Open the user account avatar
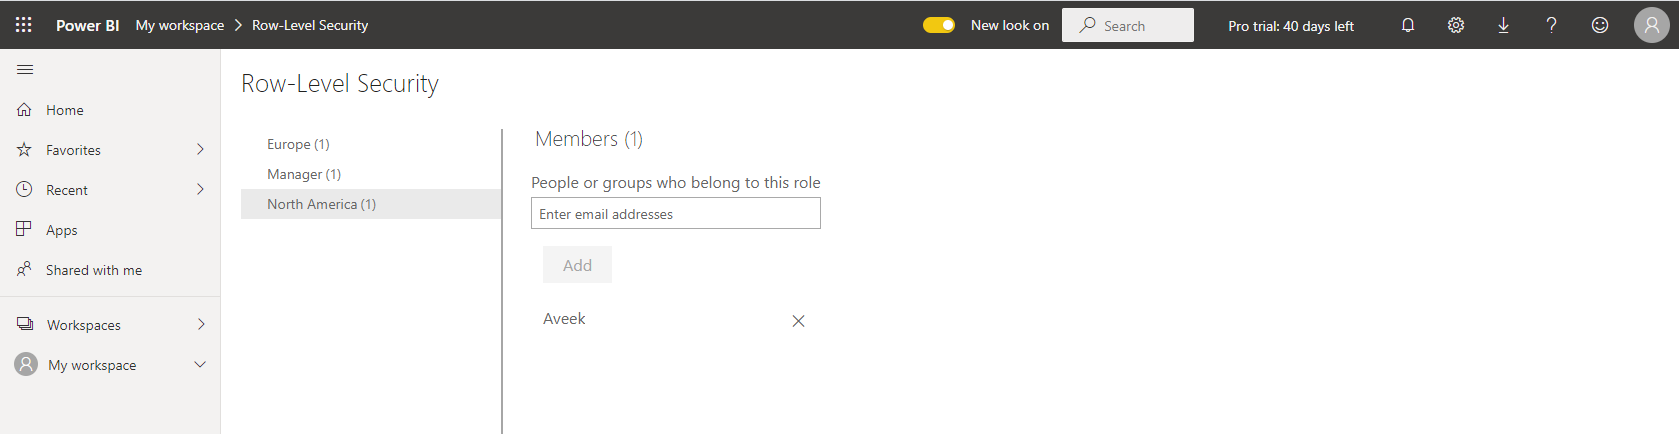 (1651, 25)
